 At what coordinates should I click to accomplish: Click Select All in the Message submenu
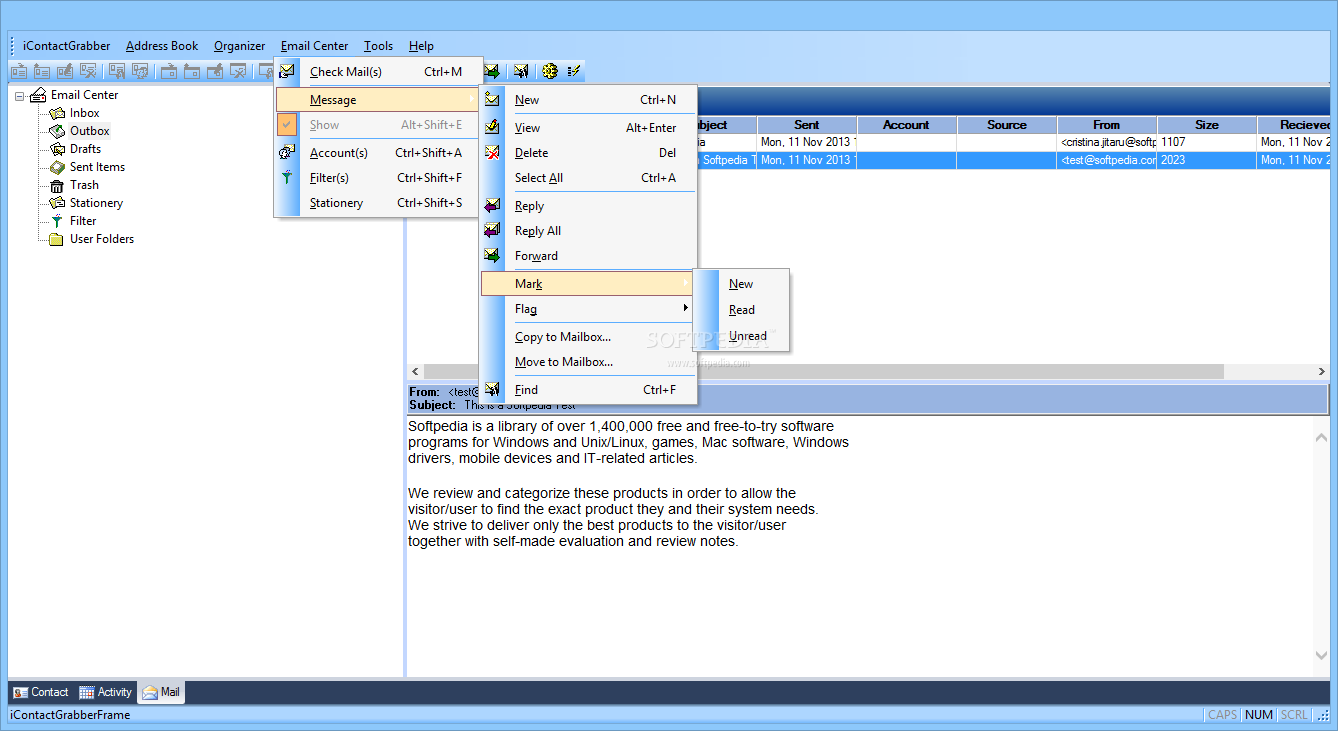[x=588, y=178]
